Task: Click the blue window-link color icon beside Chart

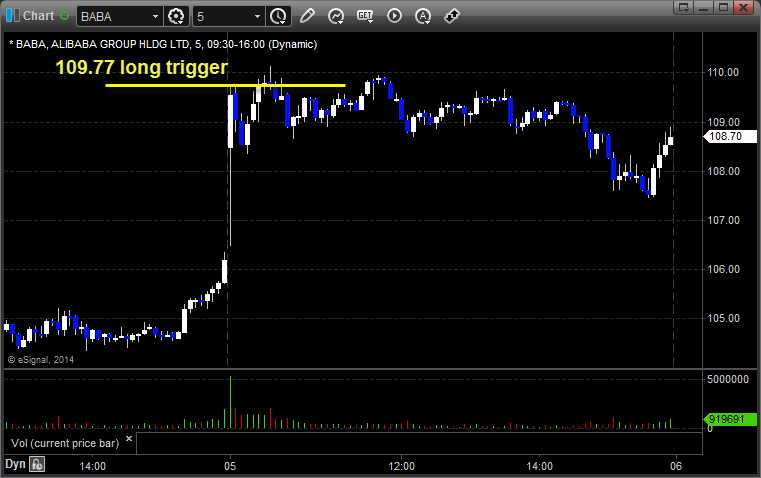Action: pyautogui.click(x=13, y=16)
